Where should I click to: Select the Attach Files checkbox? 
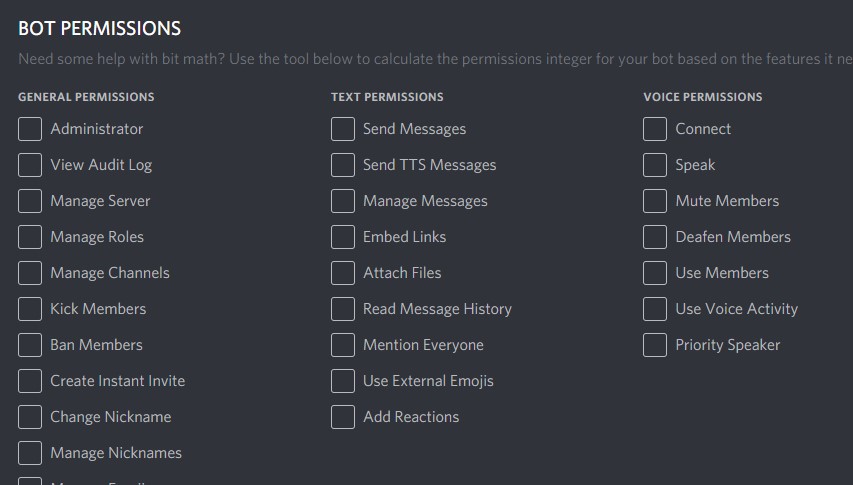[343, 273]
